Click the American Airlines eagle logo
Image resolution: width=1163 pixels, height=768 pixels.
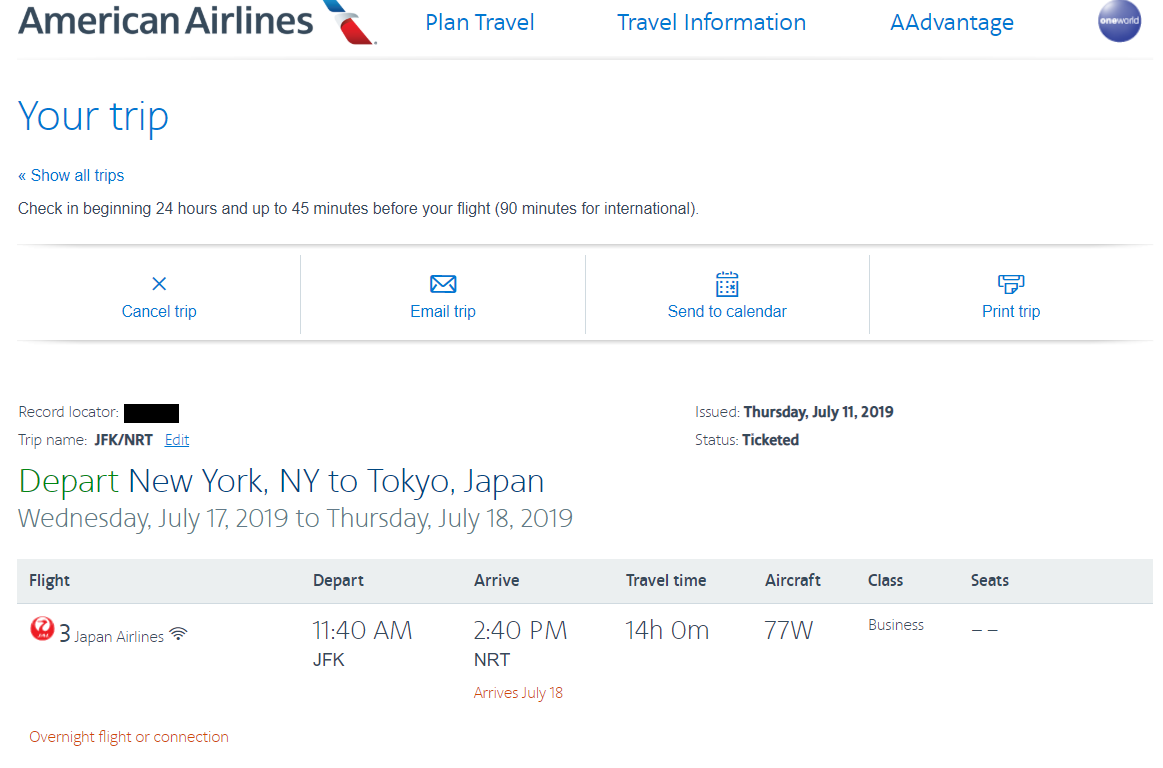349,22
